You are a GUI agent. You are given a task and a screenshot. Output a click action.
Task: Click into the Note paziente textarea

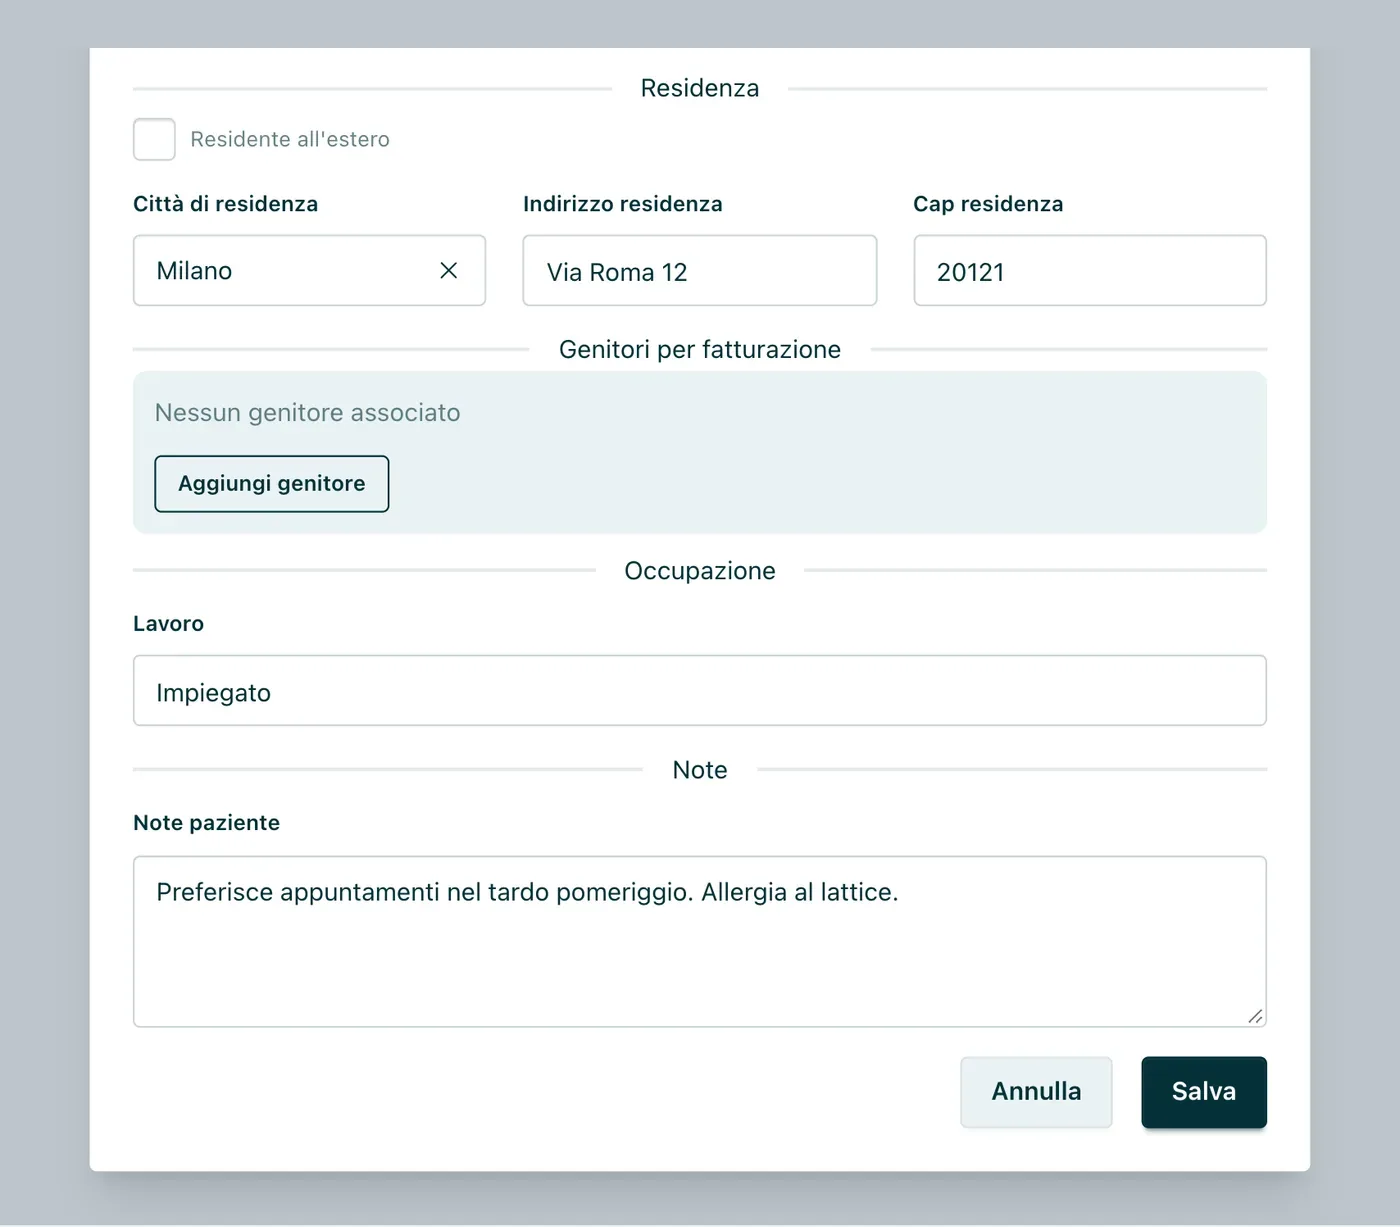tap(700, 942)
